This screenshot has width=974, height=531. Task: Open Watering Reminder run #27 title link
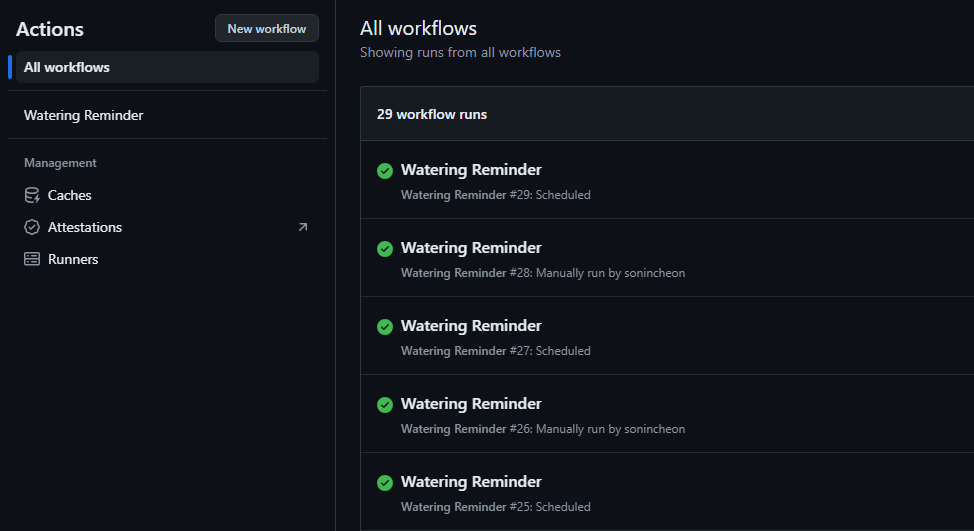pos(471,325)
